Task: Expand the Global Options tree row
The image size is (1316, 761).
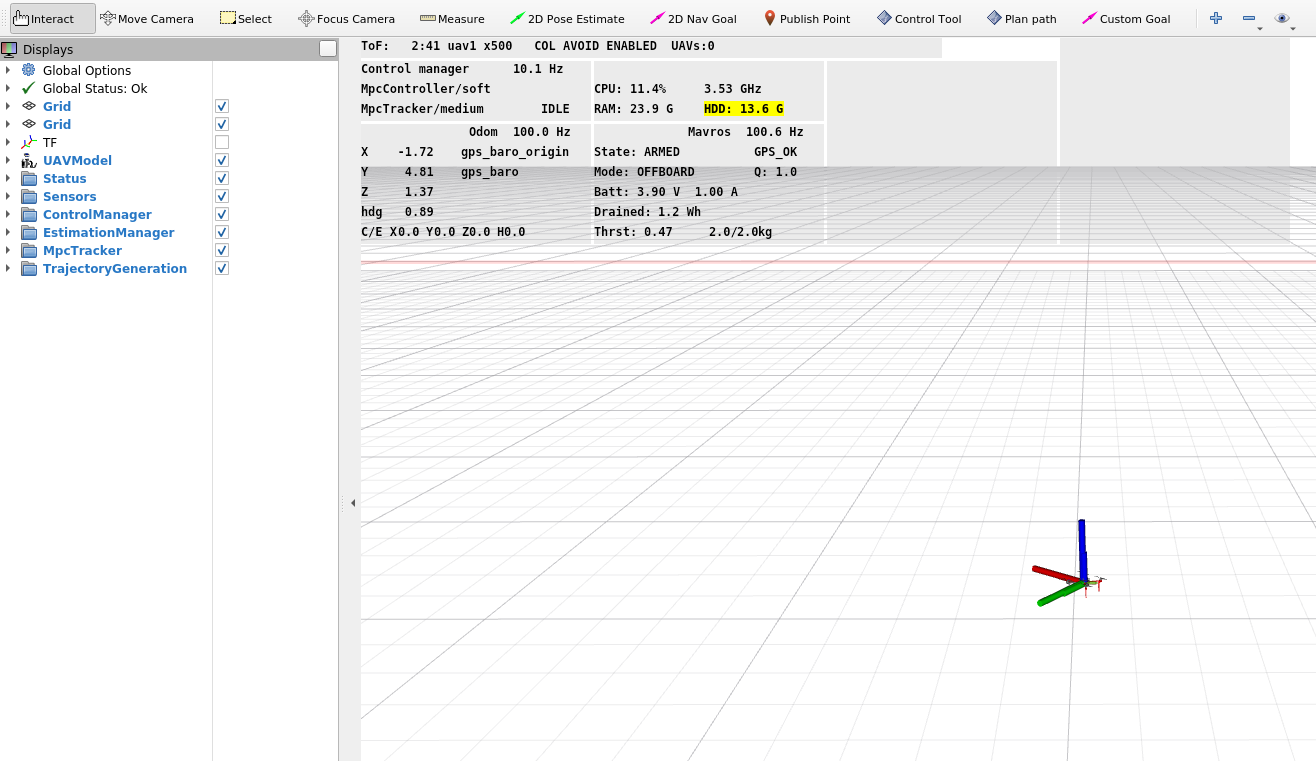Action: click(x=8, y=70)
